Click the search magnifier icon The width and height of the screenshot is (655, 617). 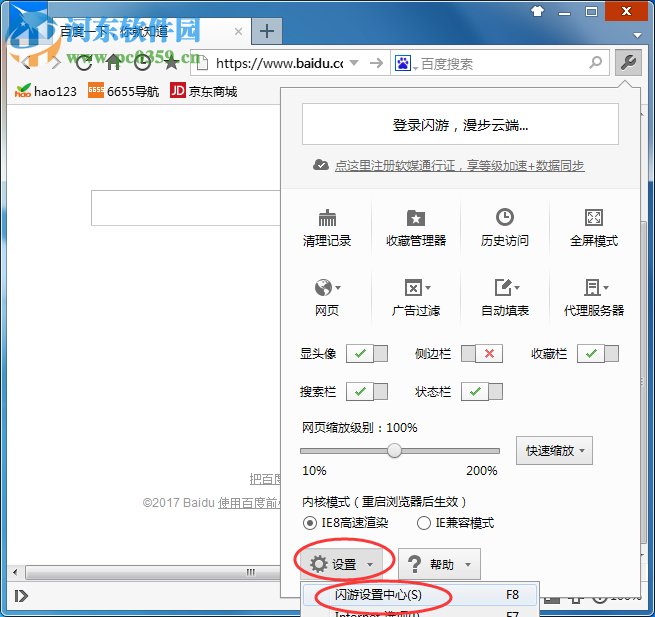point(596,63)
